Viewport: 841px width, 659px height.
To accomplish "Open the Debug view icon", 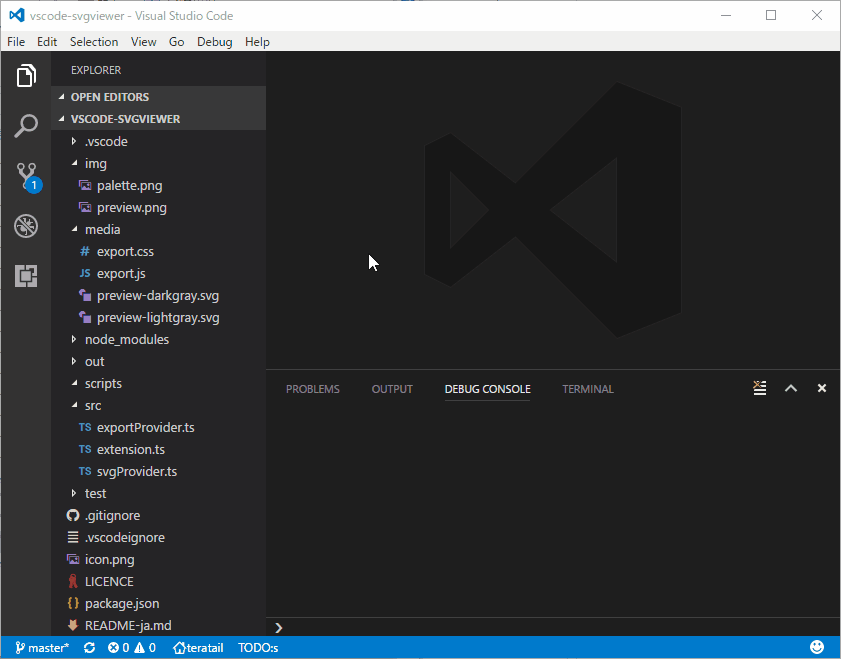I will pyautogui.click(x=26, y=225).
